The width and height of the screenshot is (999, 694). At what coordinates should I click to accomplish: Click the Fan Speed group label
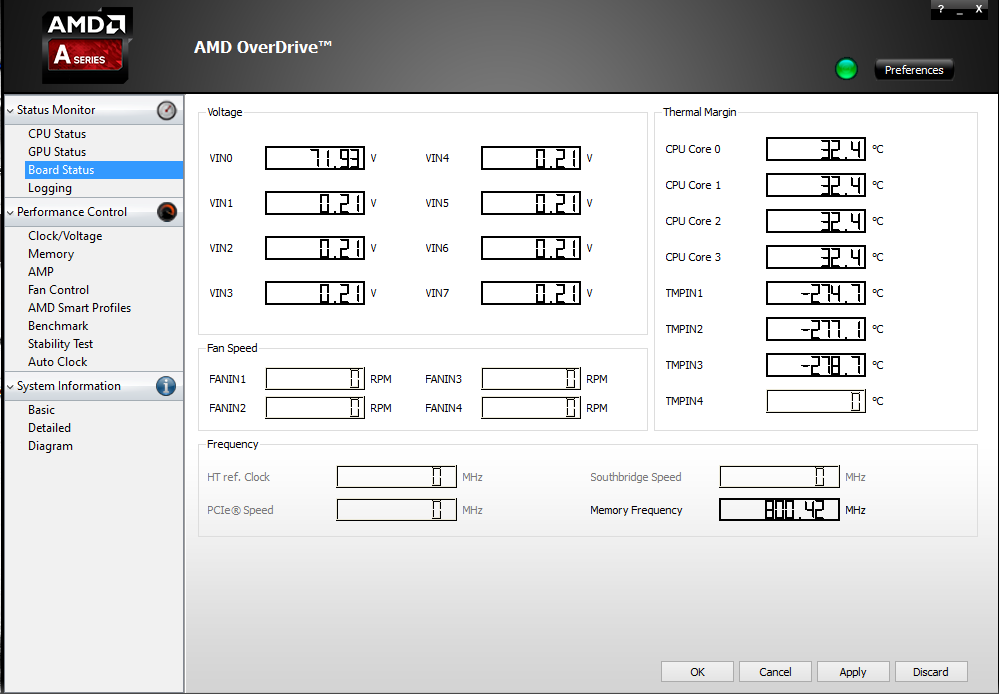click(x=232, y=348)
